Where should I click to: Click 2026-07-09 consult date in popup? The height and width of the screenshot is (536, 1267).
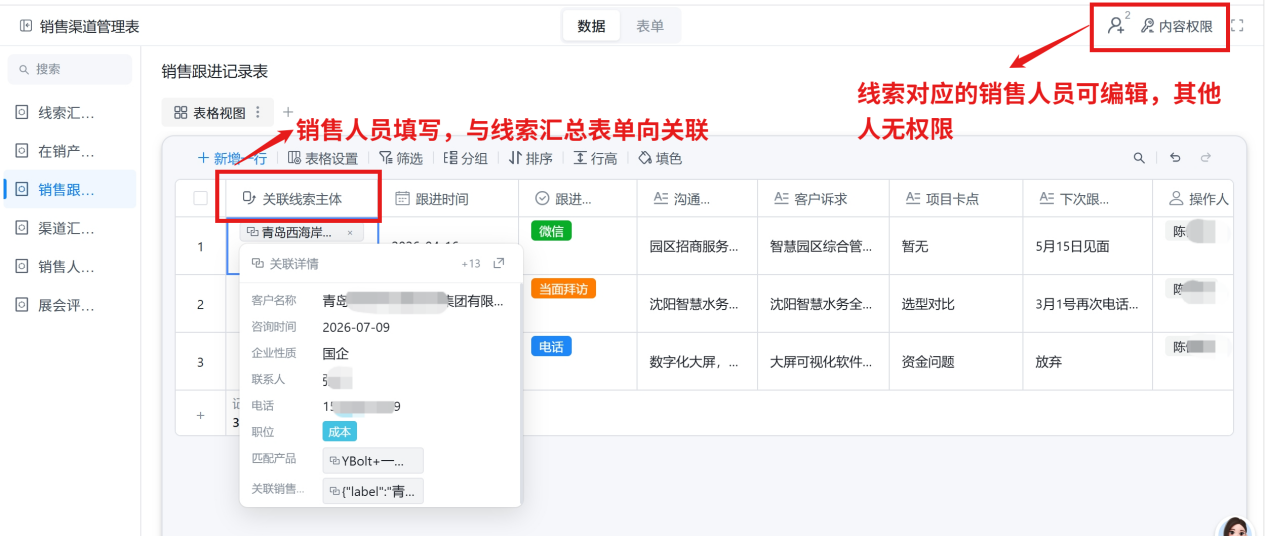point(357,327)
